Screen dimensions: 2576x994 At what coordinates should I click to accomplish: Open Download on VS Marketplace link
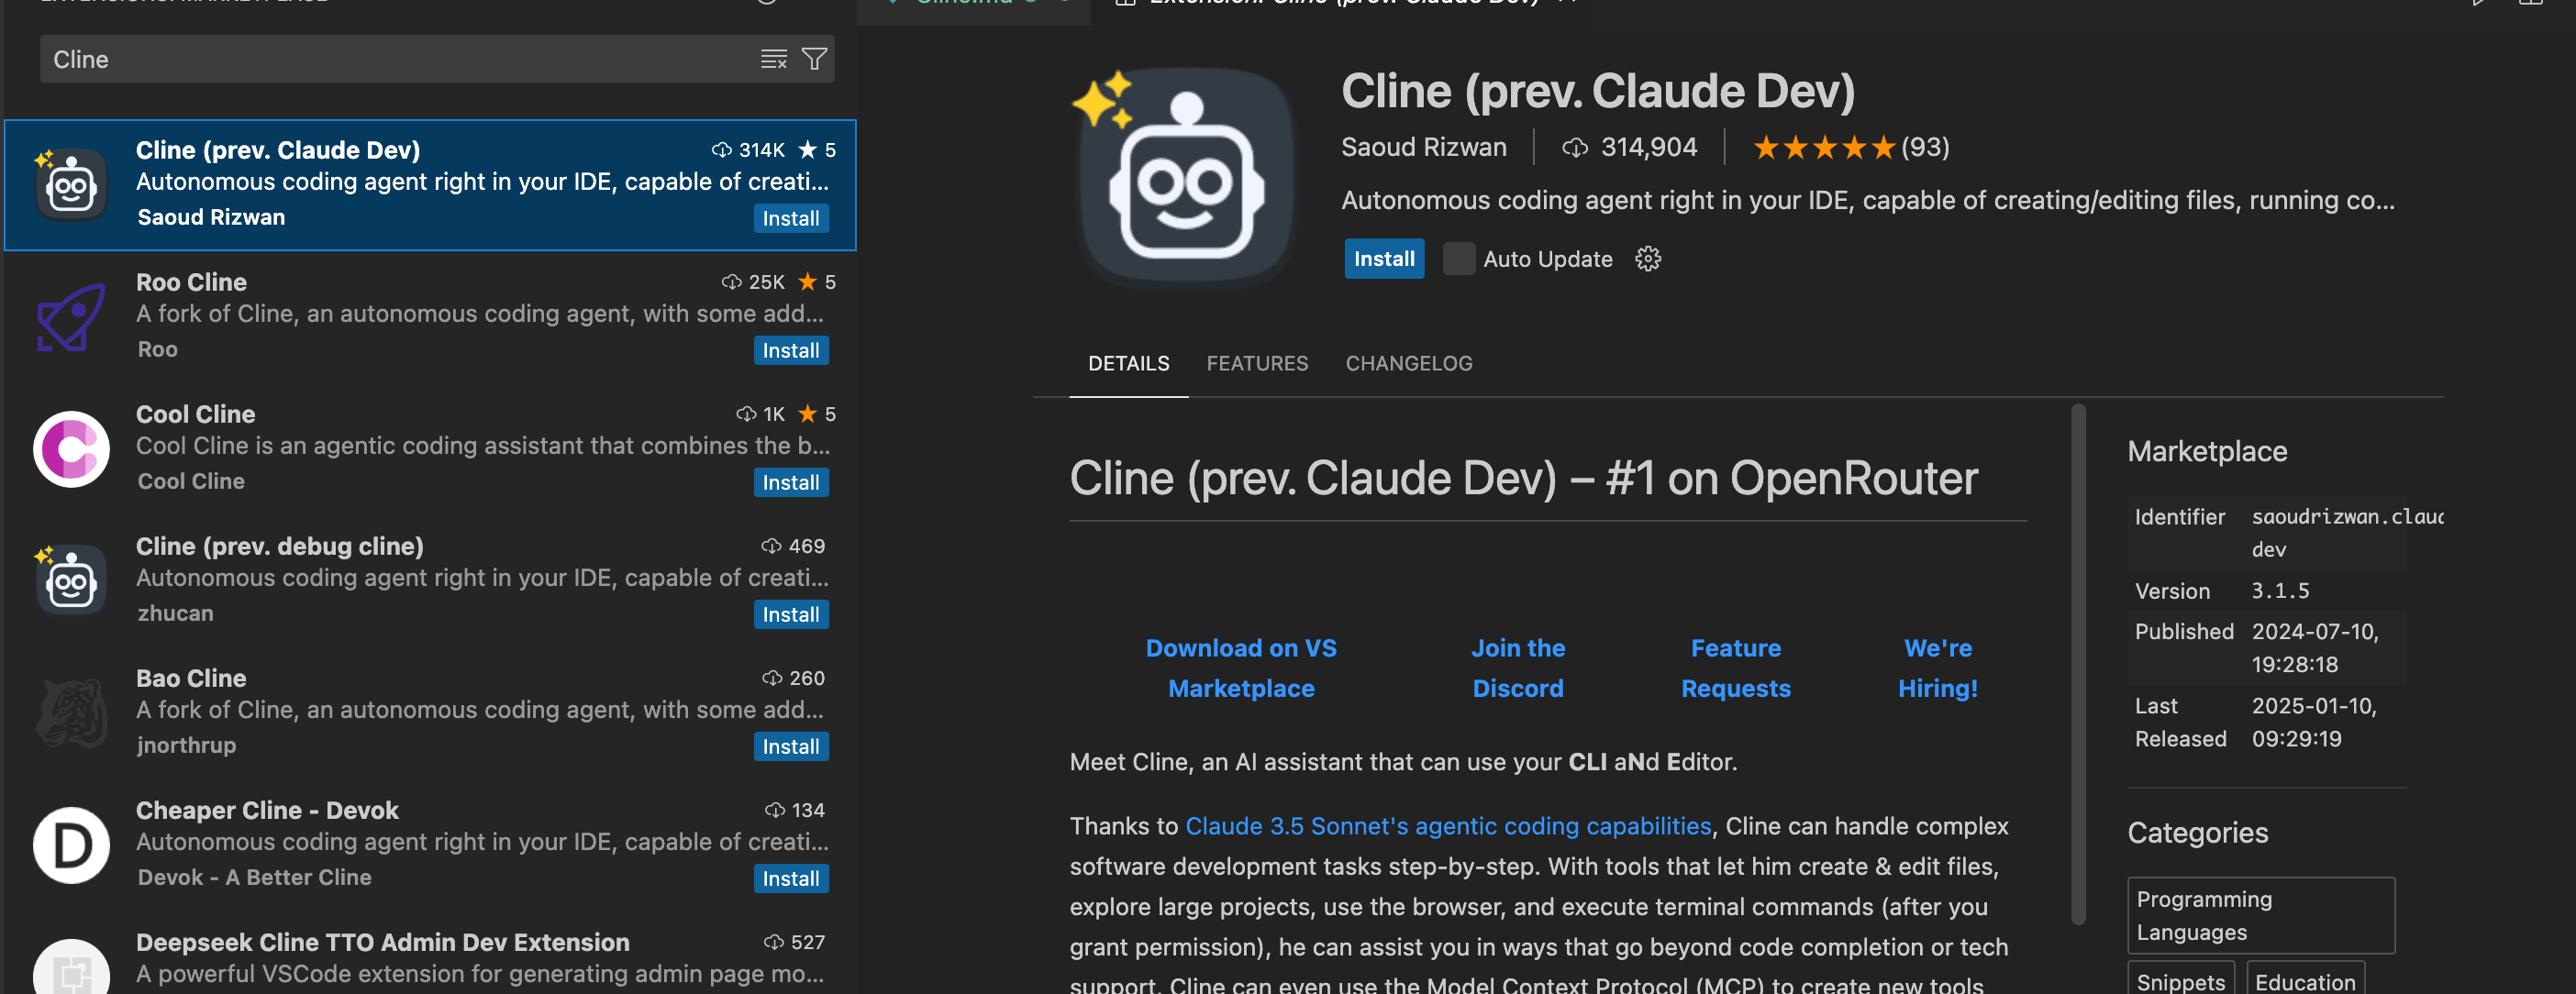[x=1240, y=668]
